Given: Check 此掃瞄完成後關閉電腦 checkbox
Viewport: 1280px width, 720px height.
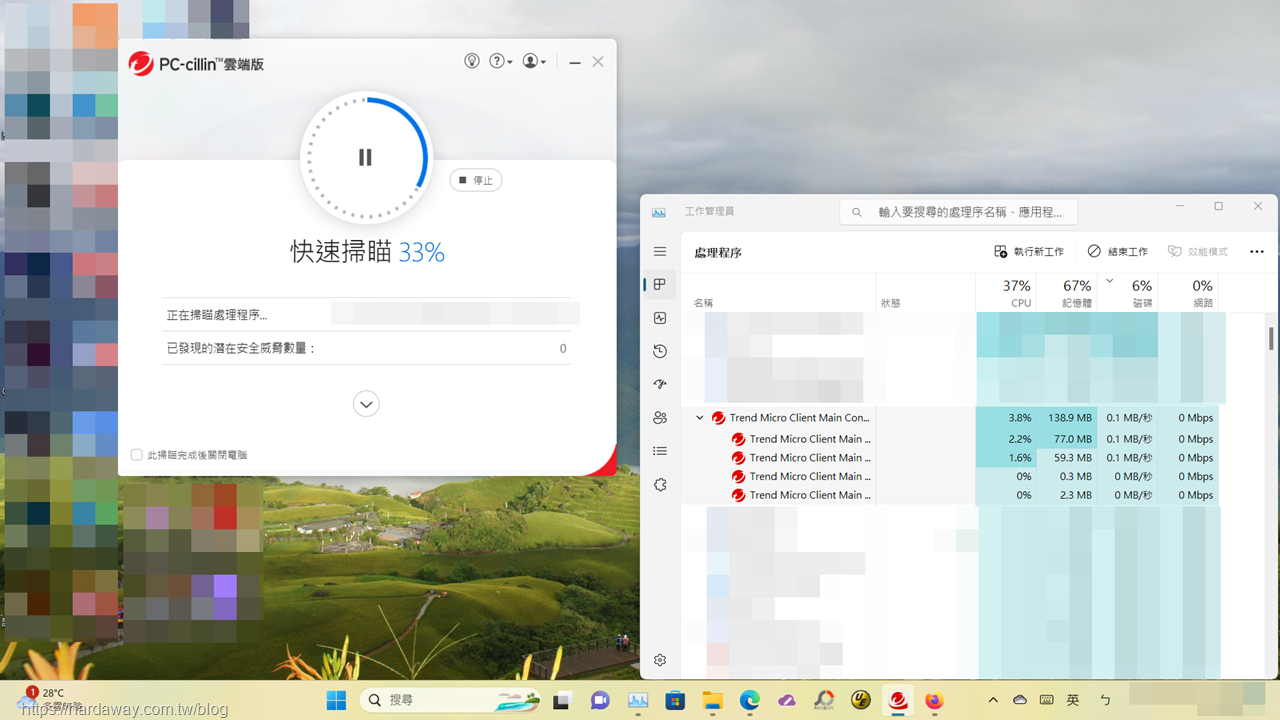Looking at the screenshot, I should [137, 455].
